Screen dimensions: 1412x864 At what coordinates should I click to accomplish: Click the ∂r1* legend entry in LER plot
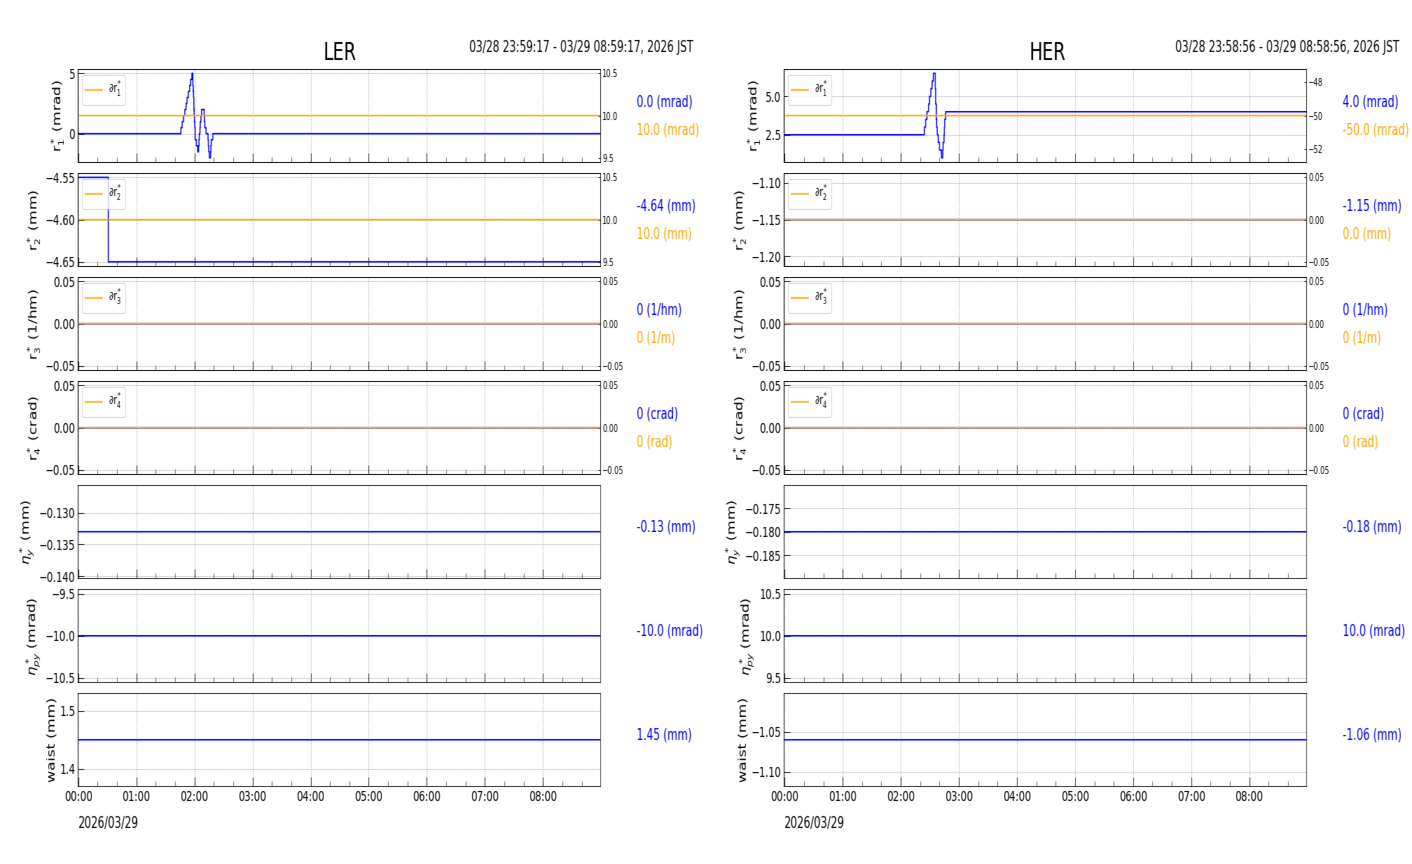click(x=104, y=90)
